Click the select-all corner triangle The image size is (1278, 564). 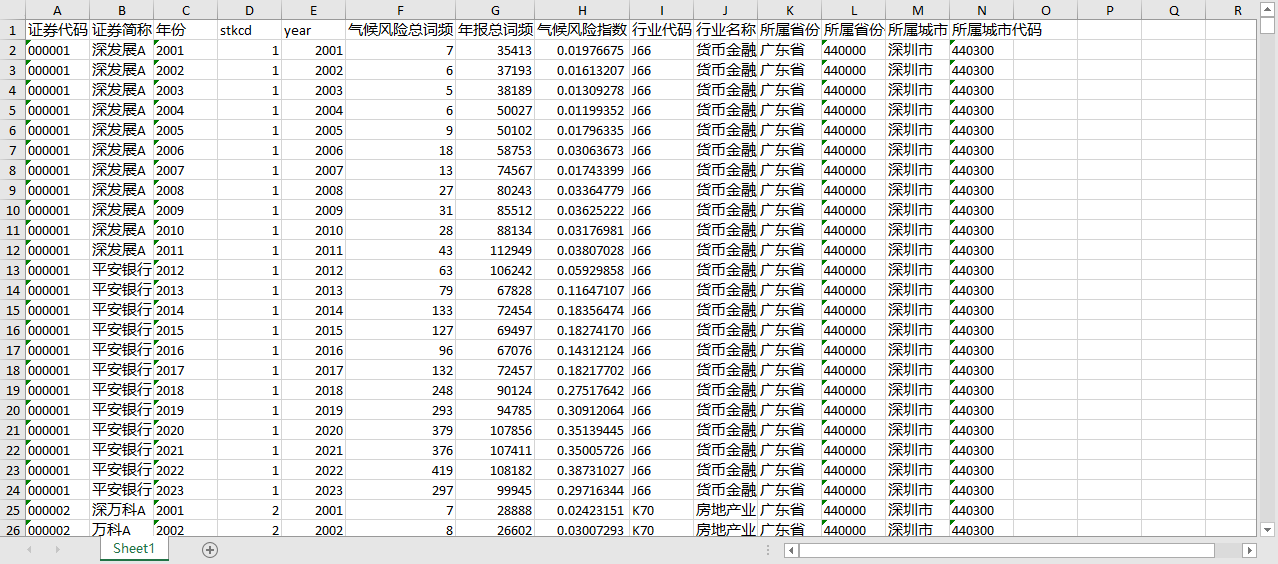12,10
